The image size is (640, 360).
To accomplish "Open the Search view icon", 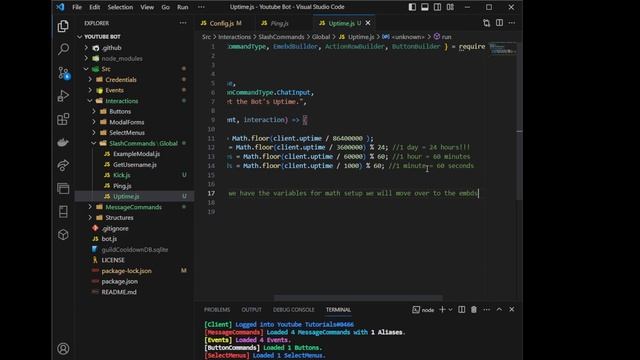I will pos(63,49).
